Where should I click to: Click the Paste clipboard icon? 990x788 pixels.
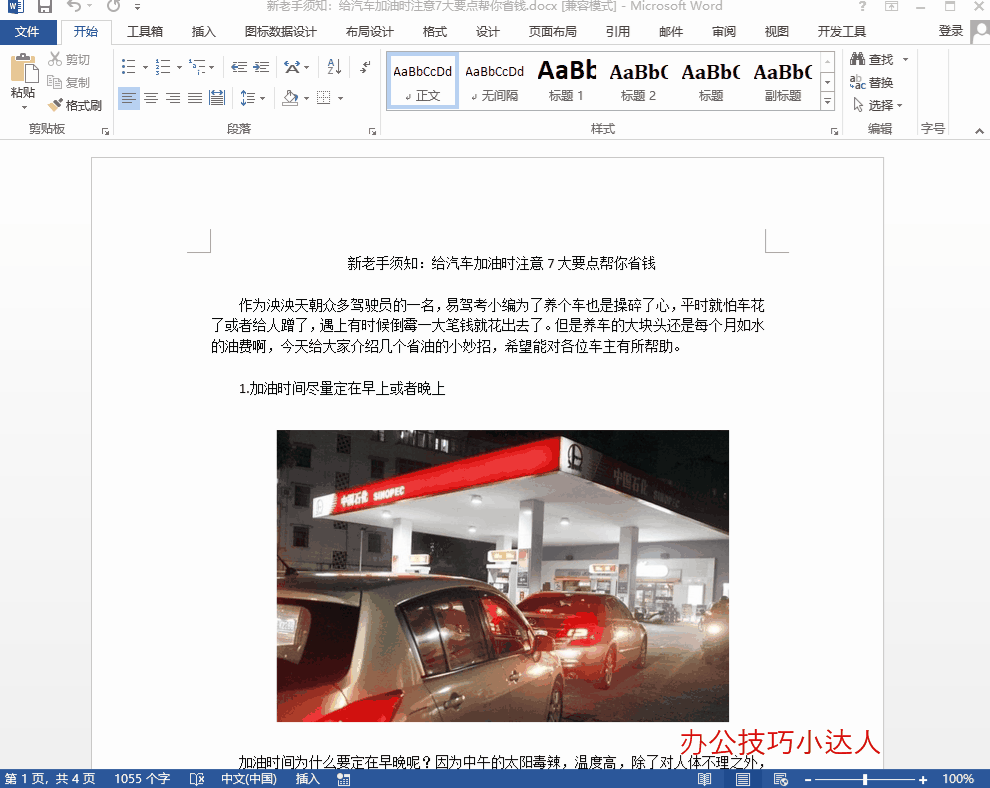23,68
